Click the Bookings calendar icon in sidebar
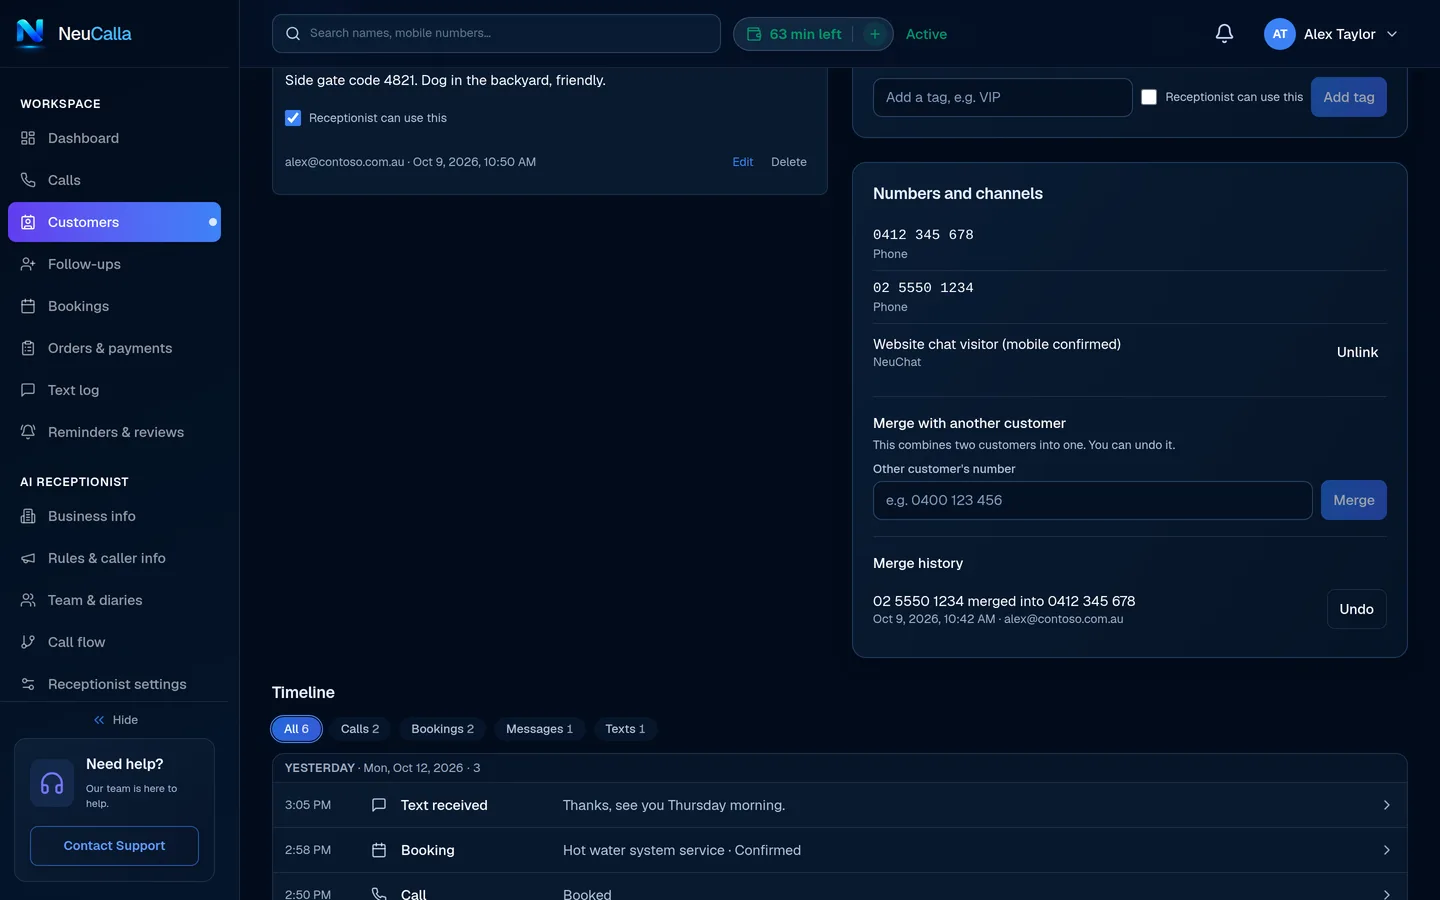This screenshot has height=900, width=1440. coord(28,306)
